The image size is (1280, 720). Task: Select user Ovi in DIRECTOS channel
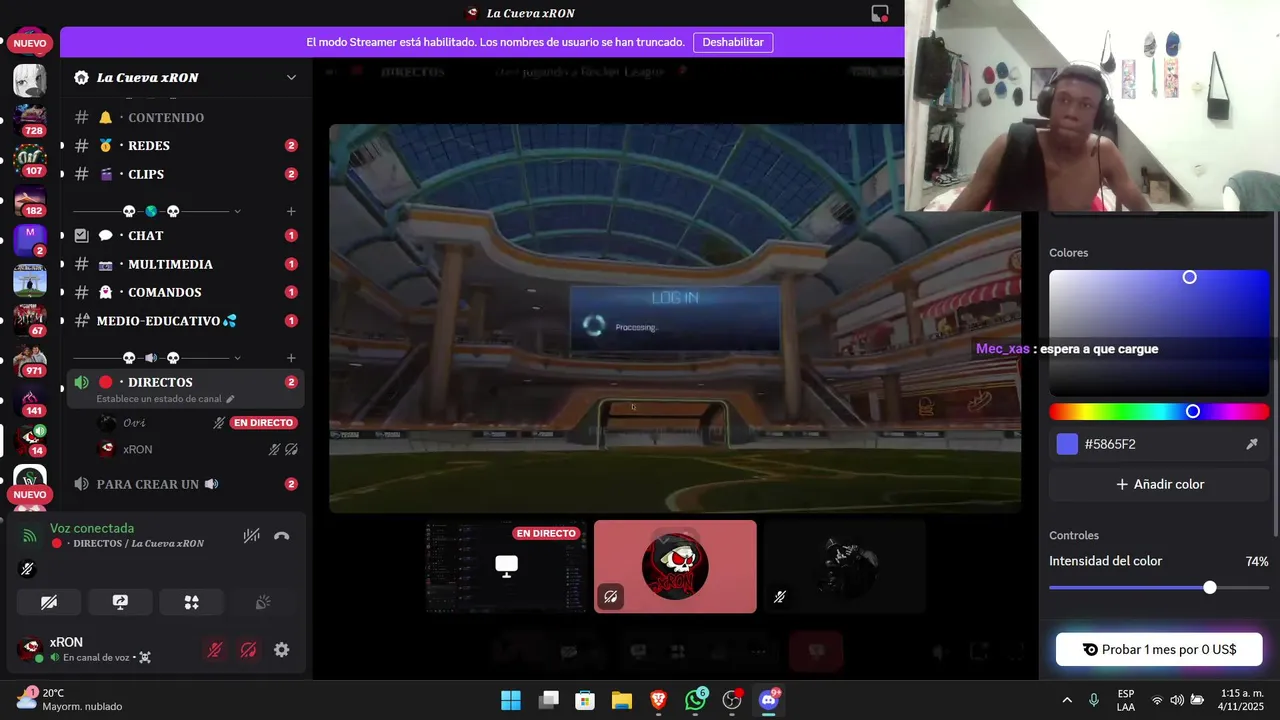tap(198, 423)
